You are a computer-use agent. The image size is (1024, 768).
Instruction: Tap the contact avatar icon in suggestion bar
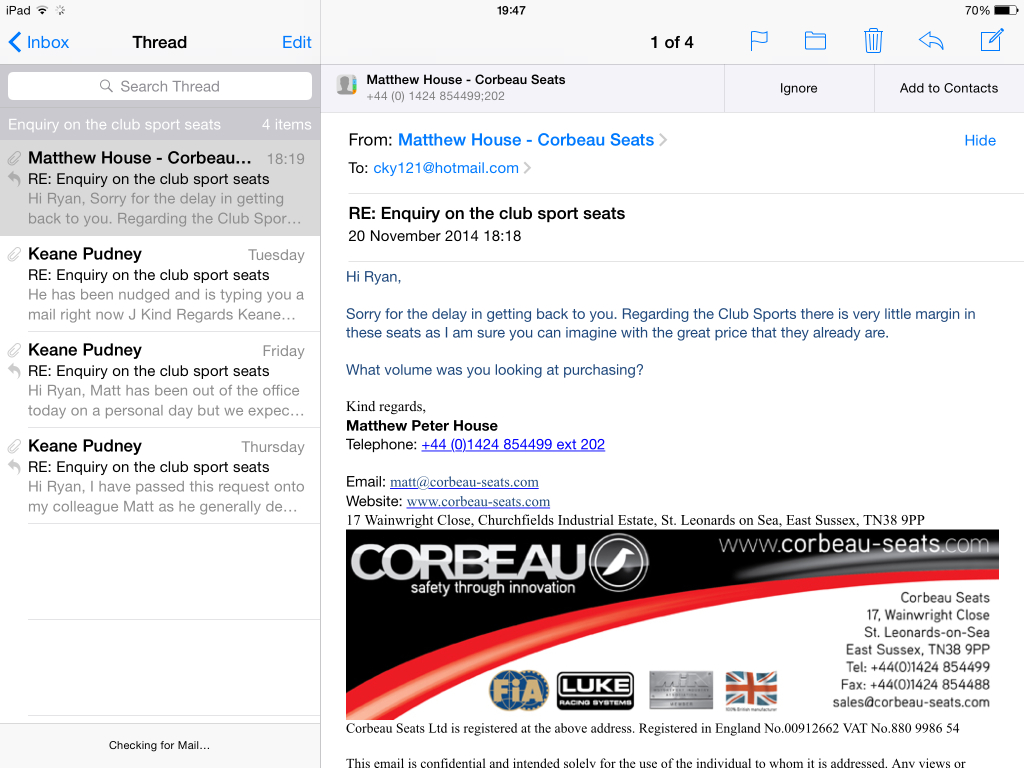[347, 84]
